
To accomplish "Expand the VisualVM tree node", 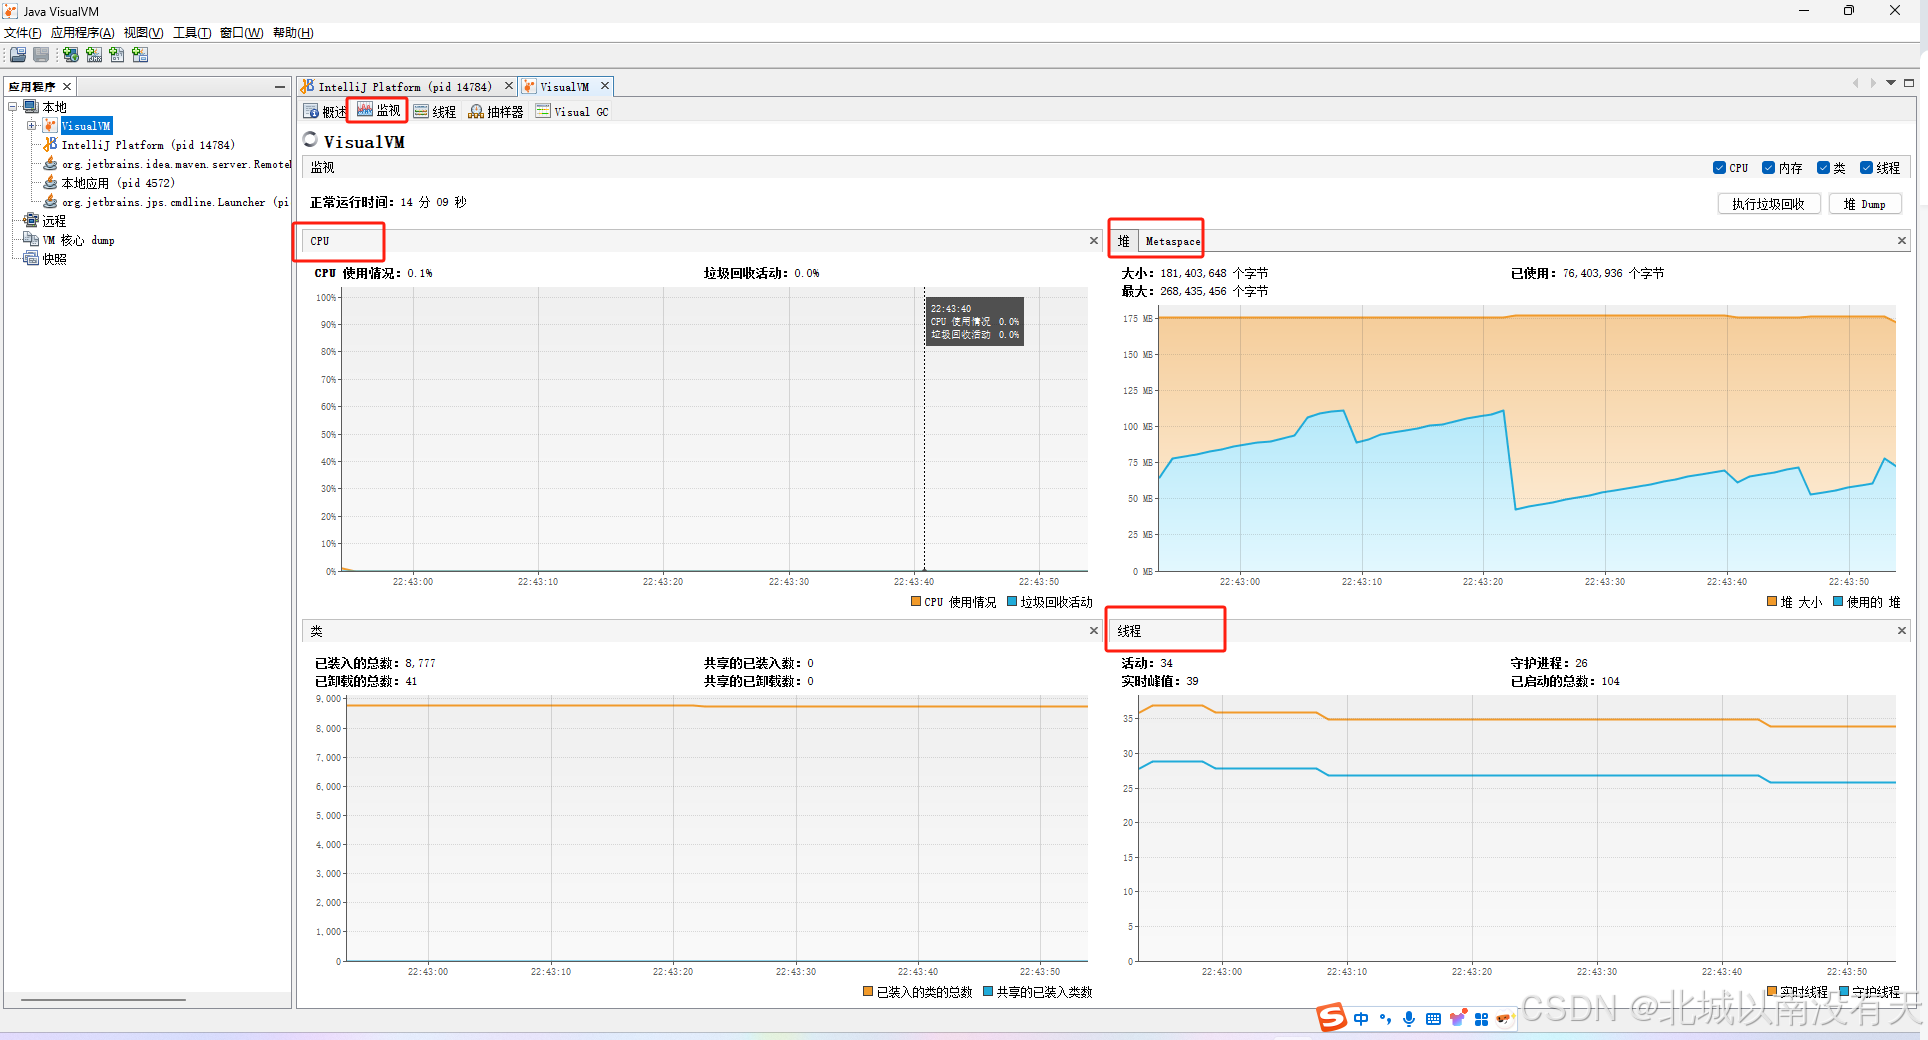I will click(x=32, y=126).
